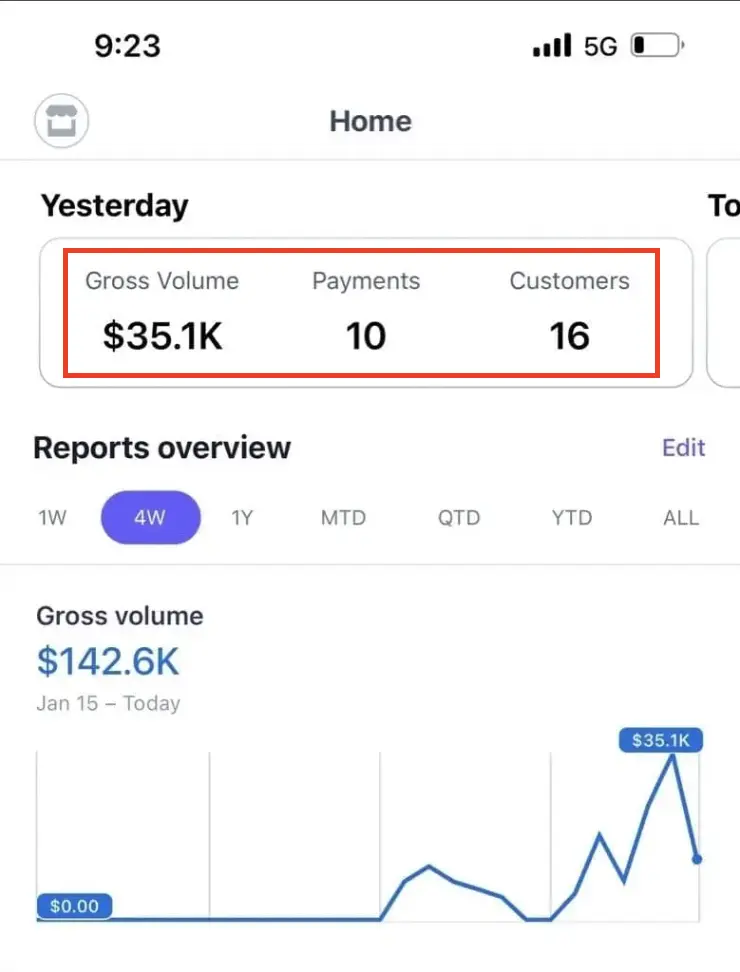Switch to 1Y time range
The width and height of the screenshot is (740, 972).
tap(242, 518)
